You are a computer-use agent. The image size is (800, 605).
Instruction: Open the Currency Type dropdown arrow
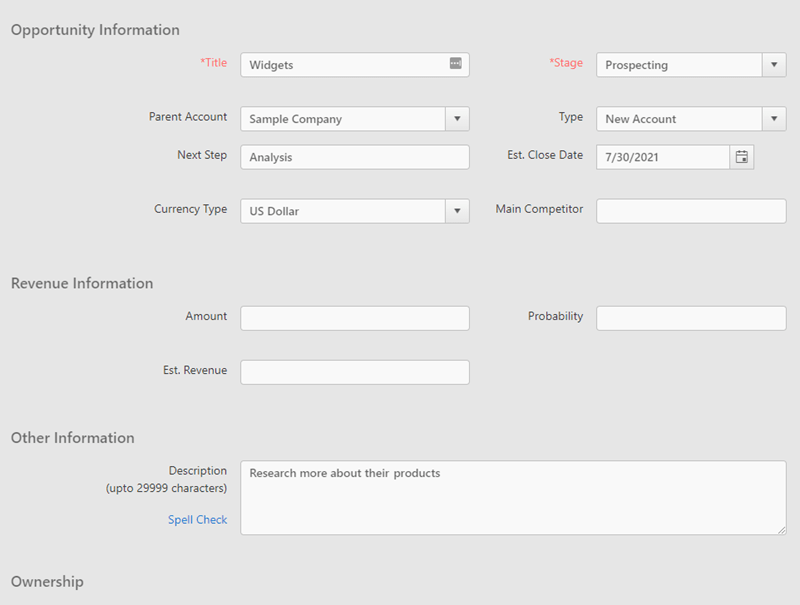pyautogui.click(x=457, y=211)
